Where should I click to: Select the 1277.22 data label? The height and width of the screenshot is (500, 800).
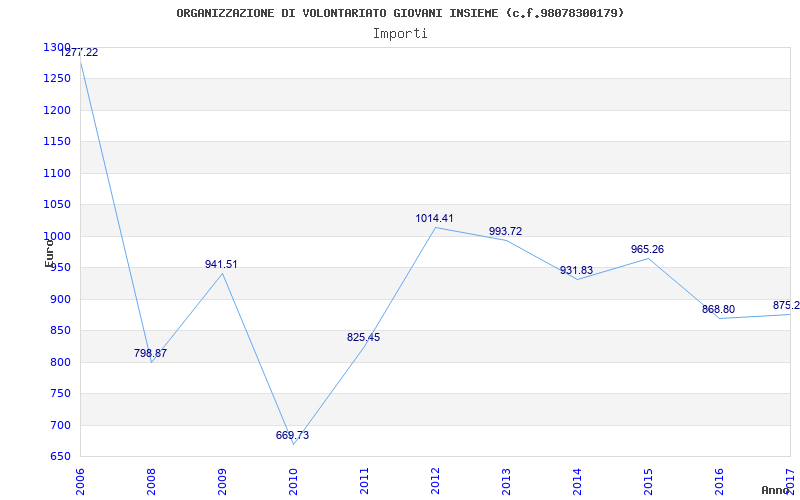coord(79,53)
